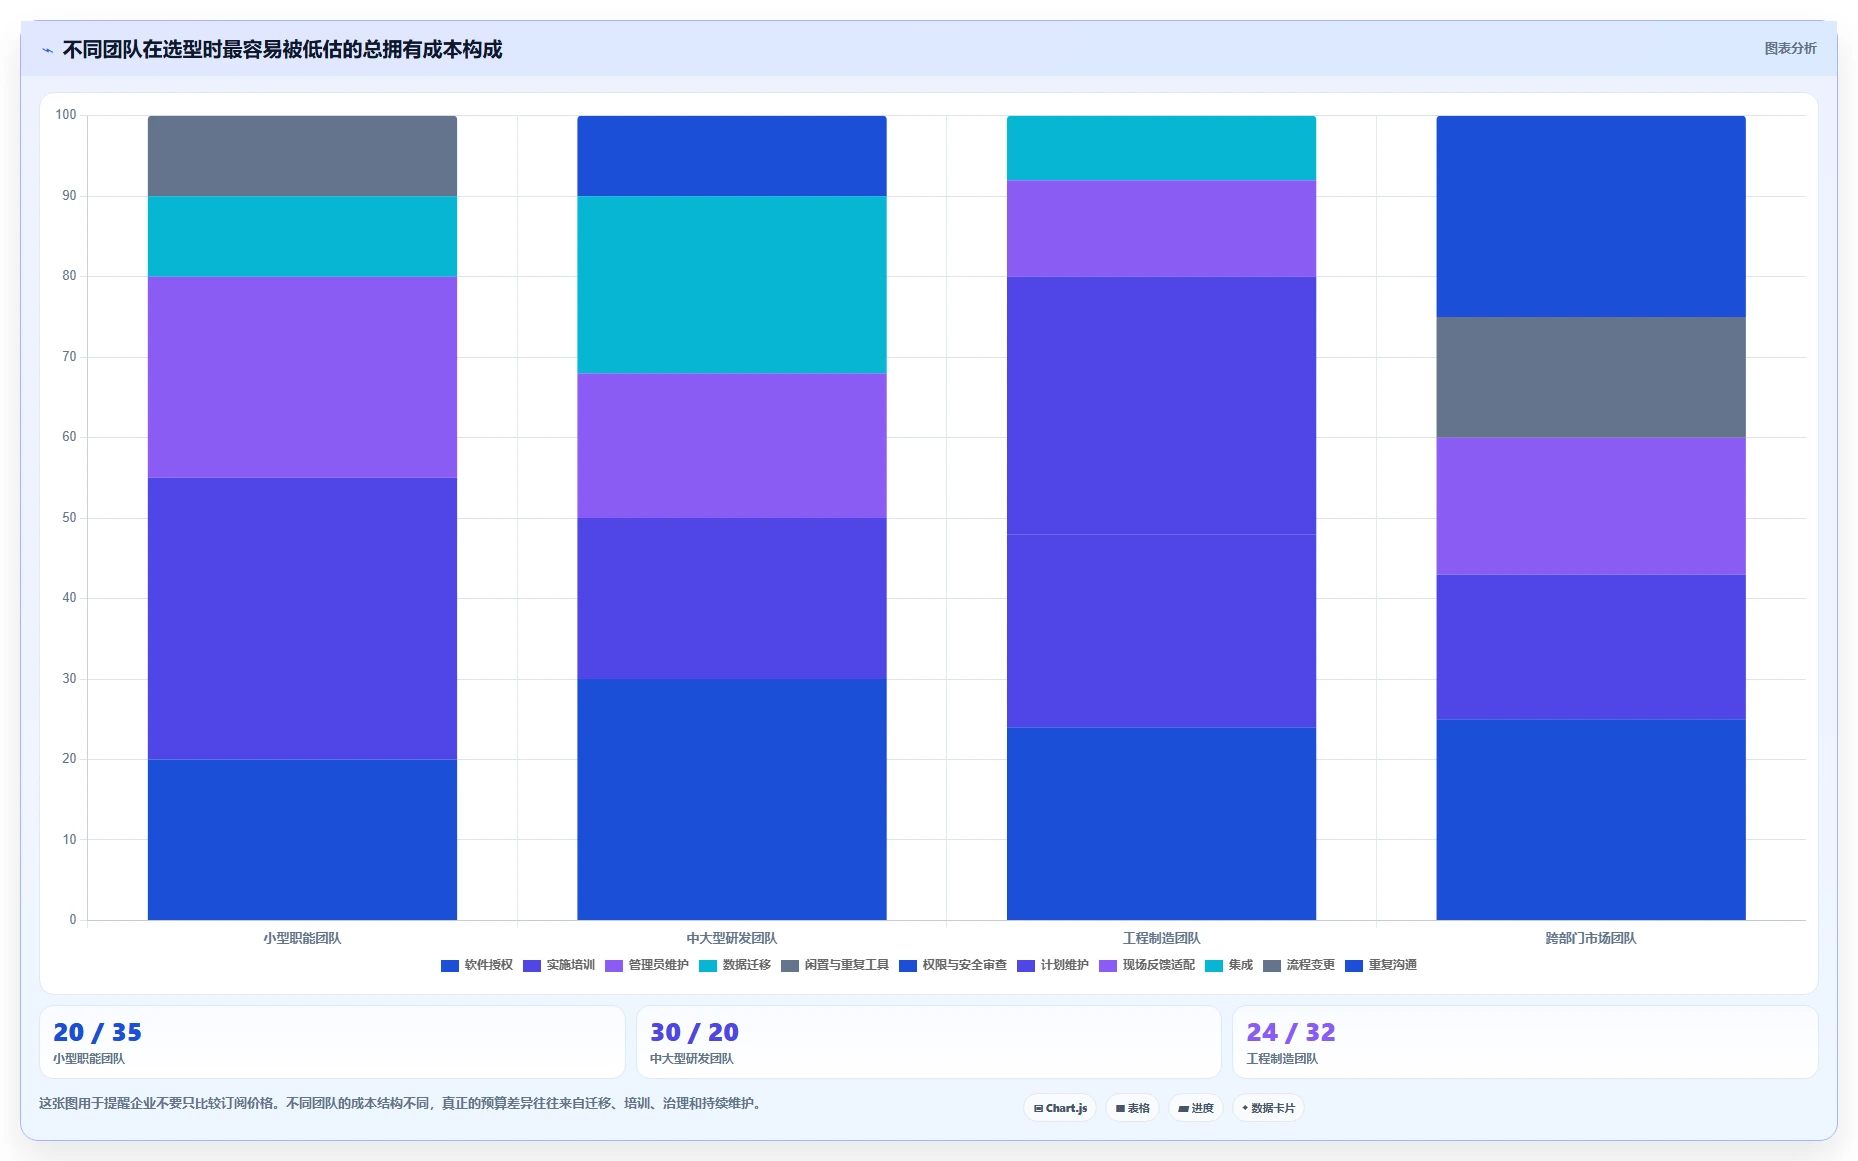
Task: Click the y-axis value 100
Action: 66,115
